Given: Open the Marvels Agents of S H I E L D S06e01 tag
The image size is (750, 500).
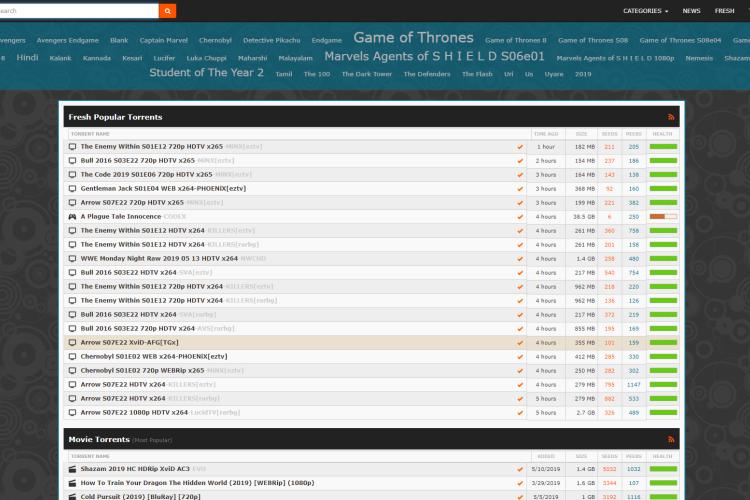Looking at the screenshot, I should click(x=434, y=56).
